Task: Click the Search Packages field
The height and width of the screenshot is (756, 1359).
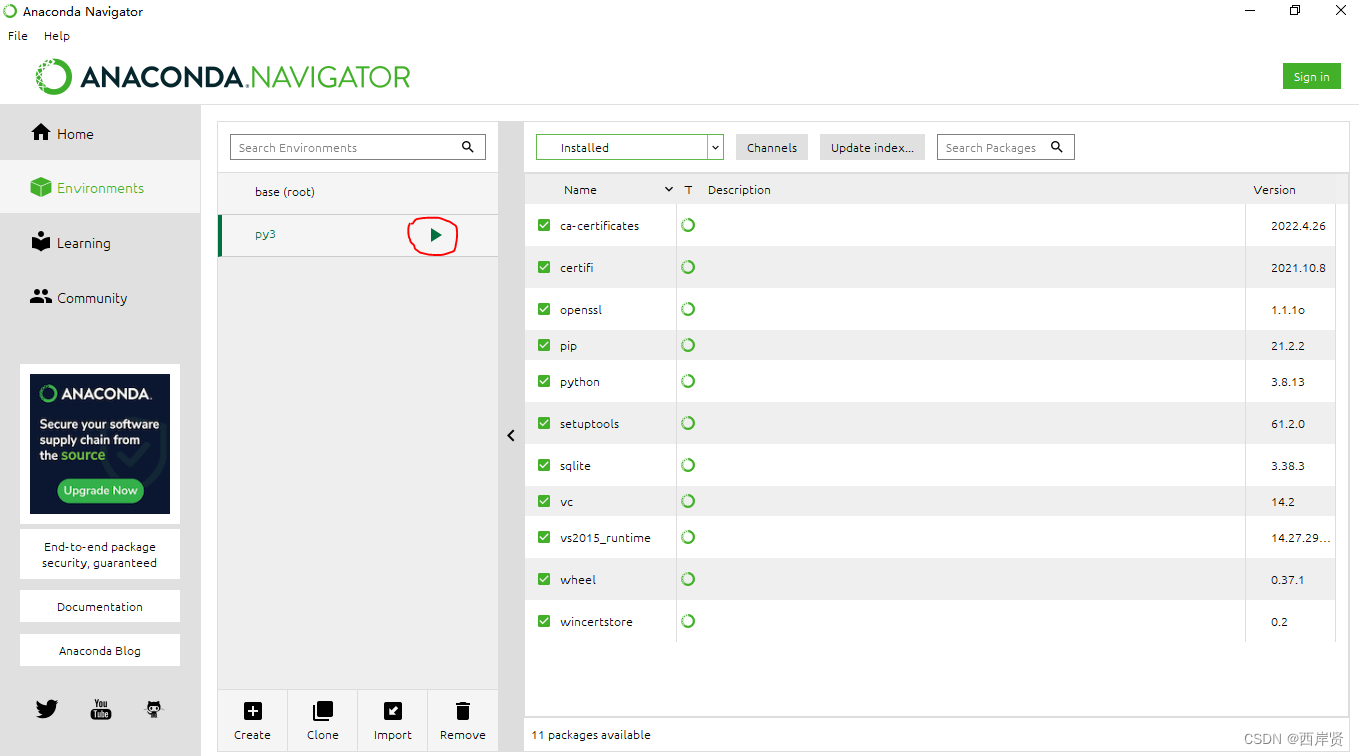Action: pyautogui.click(x=1005, y=147)
